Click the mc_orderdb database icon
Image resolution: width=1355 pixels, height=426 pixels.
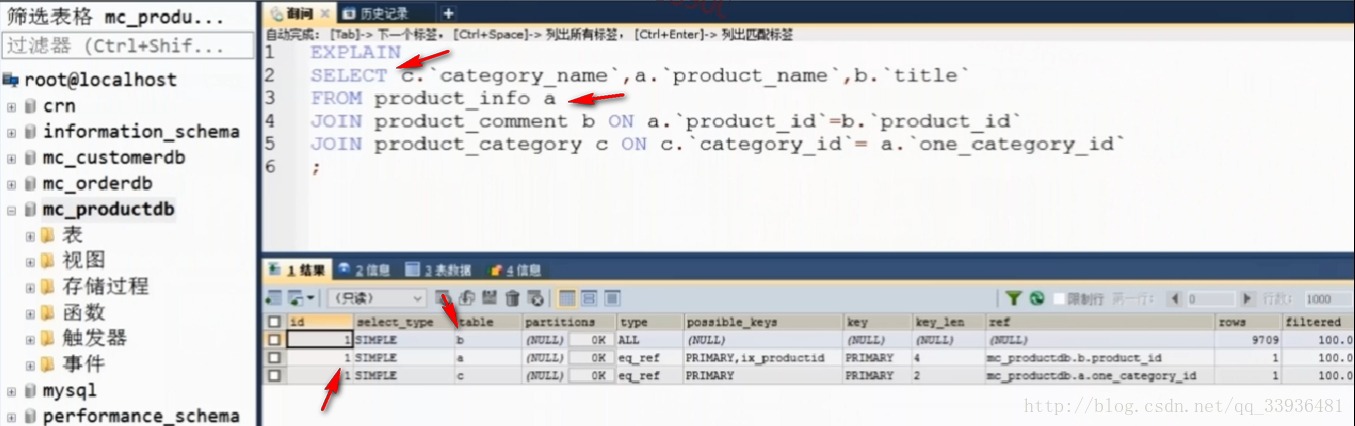point(30,184)
